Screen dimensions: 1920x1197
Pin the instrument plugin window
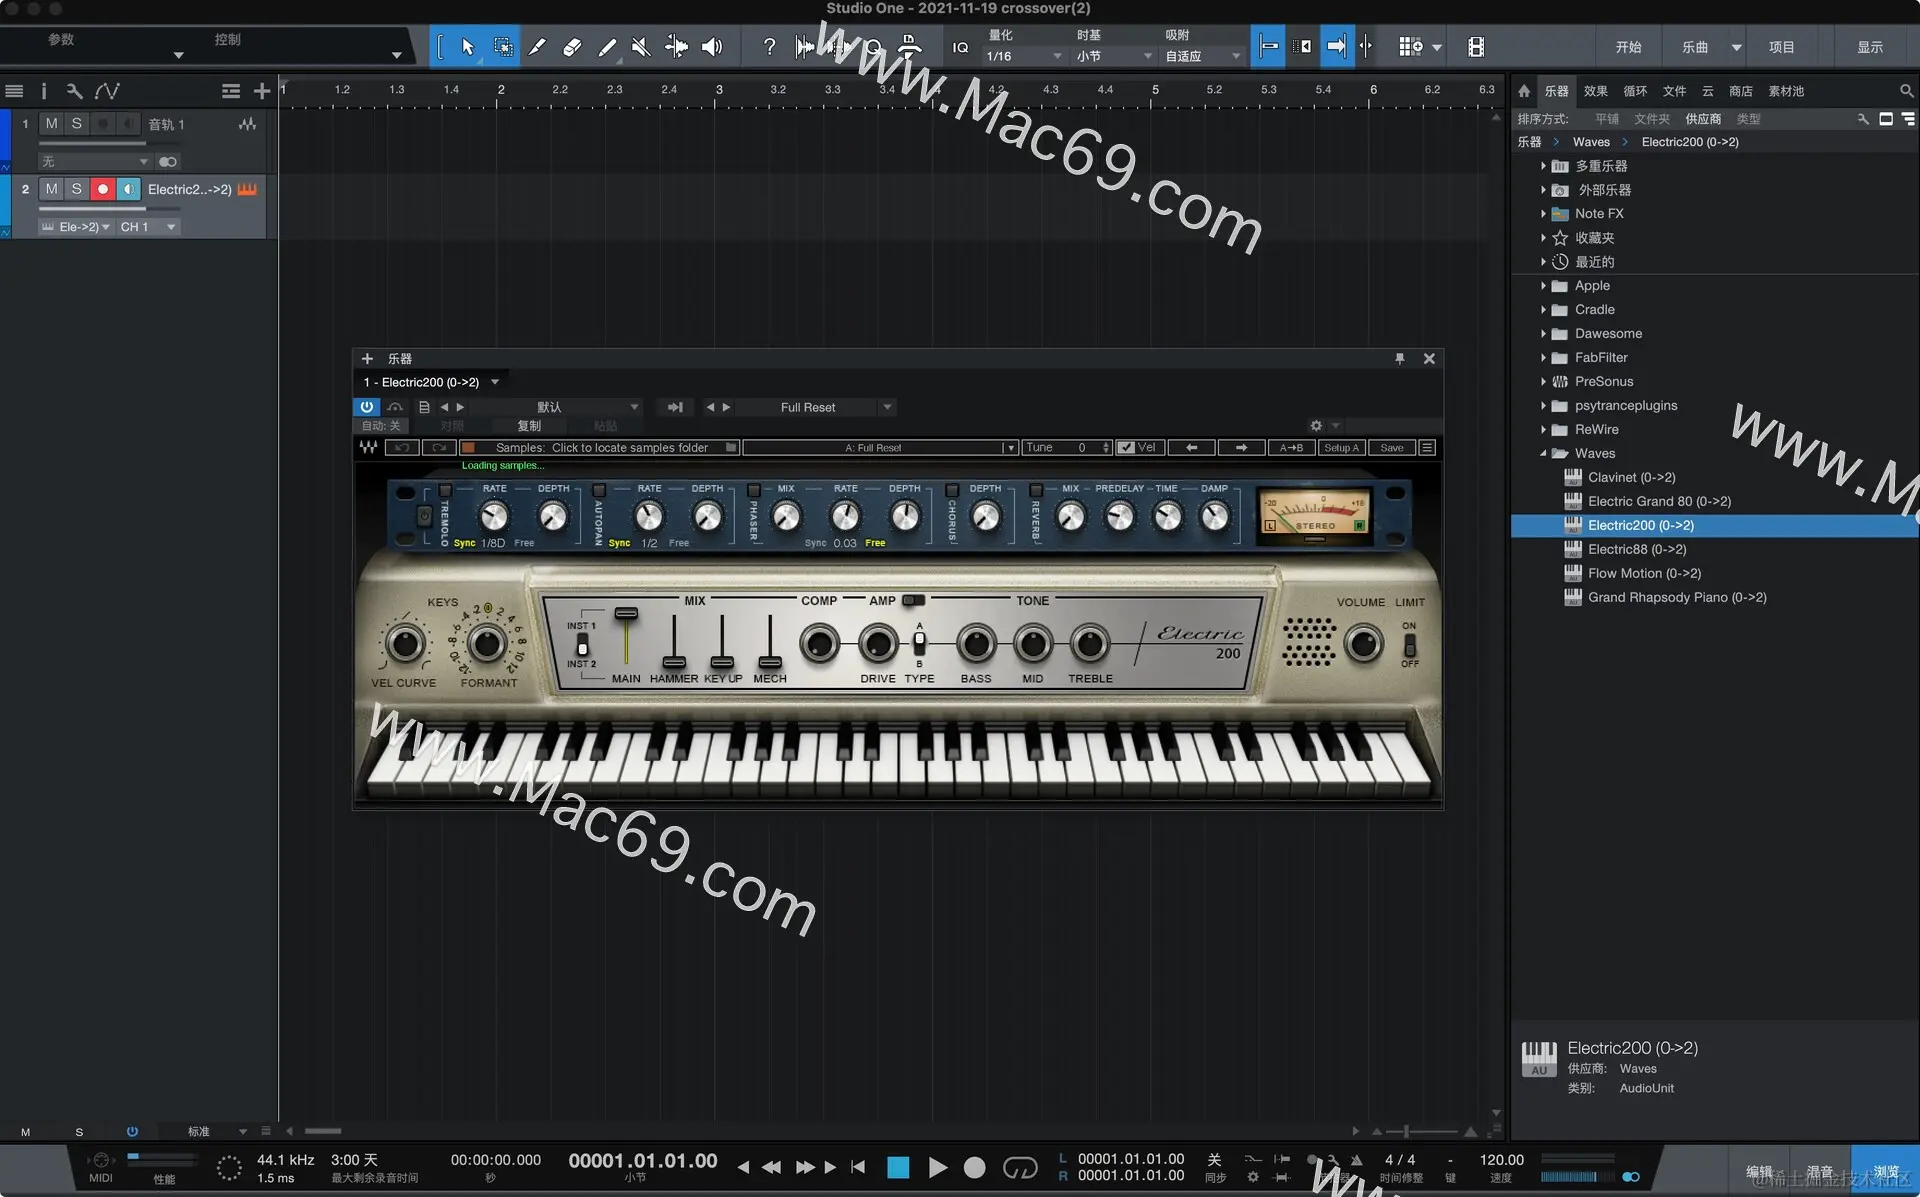pos(1399,359)
